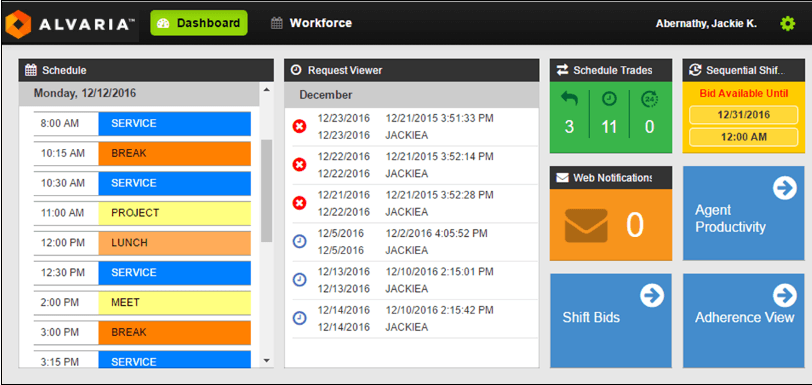Click the 12/10/2016 2:15:01 PM timestamp
812x385 pixels.
point(440,272)
